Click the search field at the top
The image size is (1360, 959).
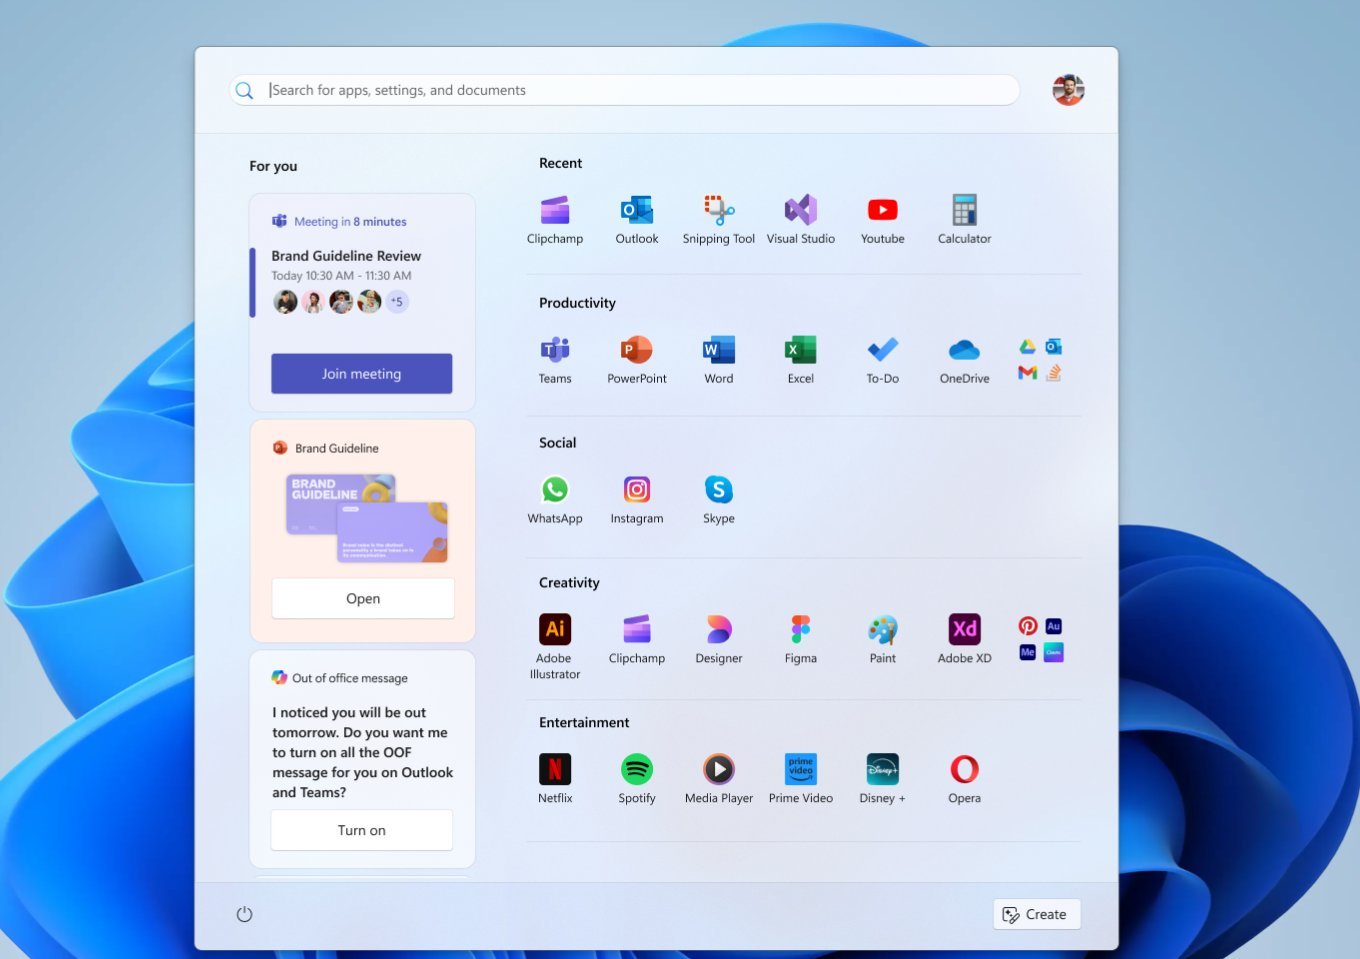[x=620, y=89]
